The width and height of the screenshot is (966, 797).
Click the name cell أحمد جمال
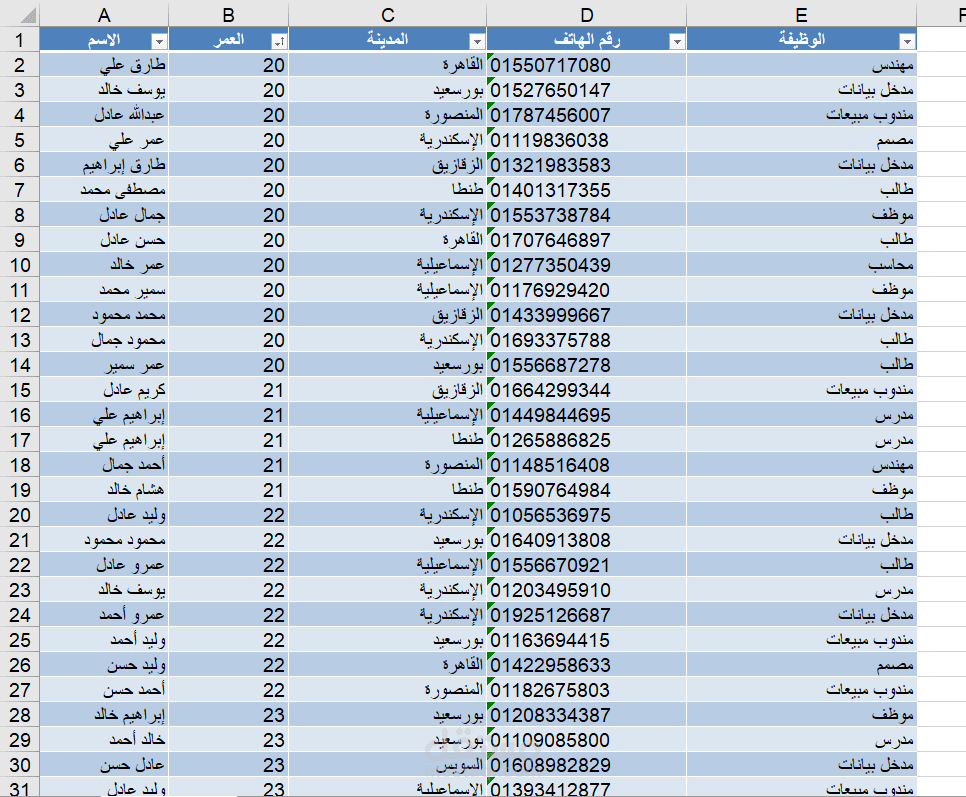point(104,465)
